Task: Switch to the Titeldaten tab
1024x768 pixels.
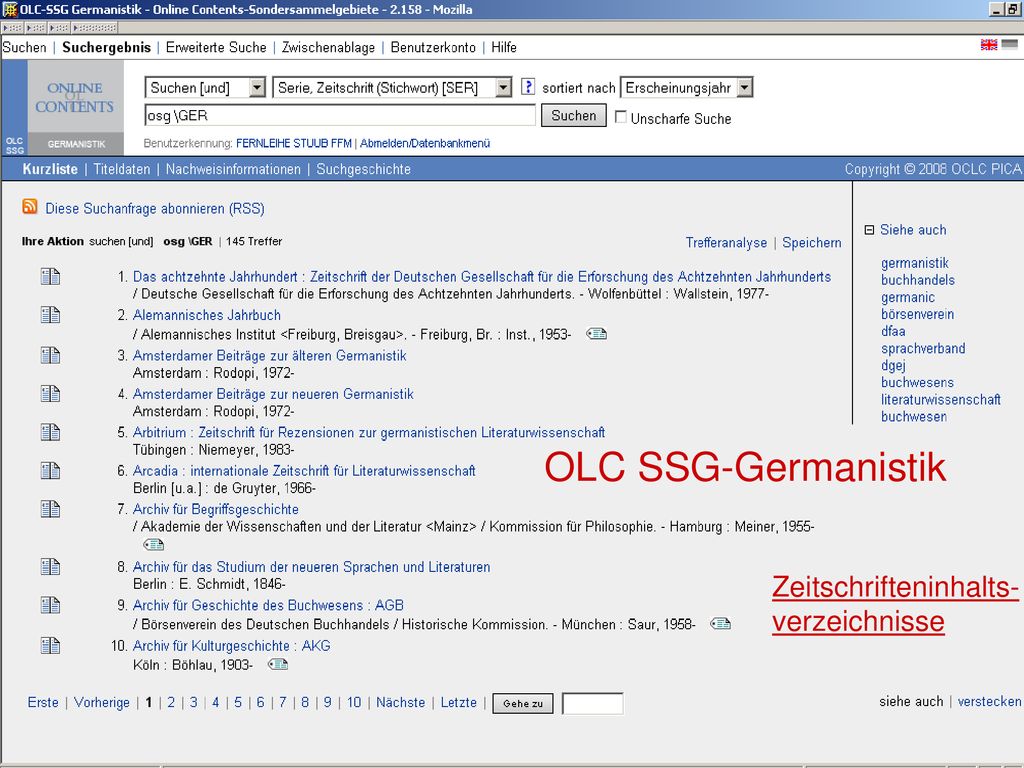Action: 121,169
